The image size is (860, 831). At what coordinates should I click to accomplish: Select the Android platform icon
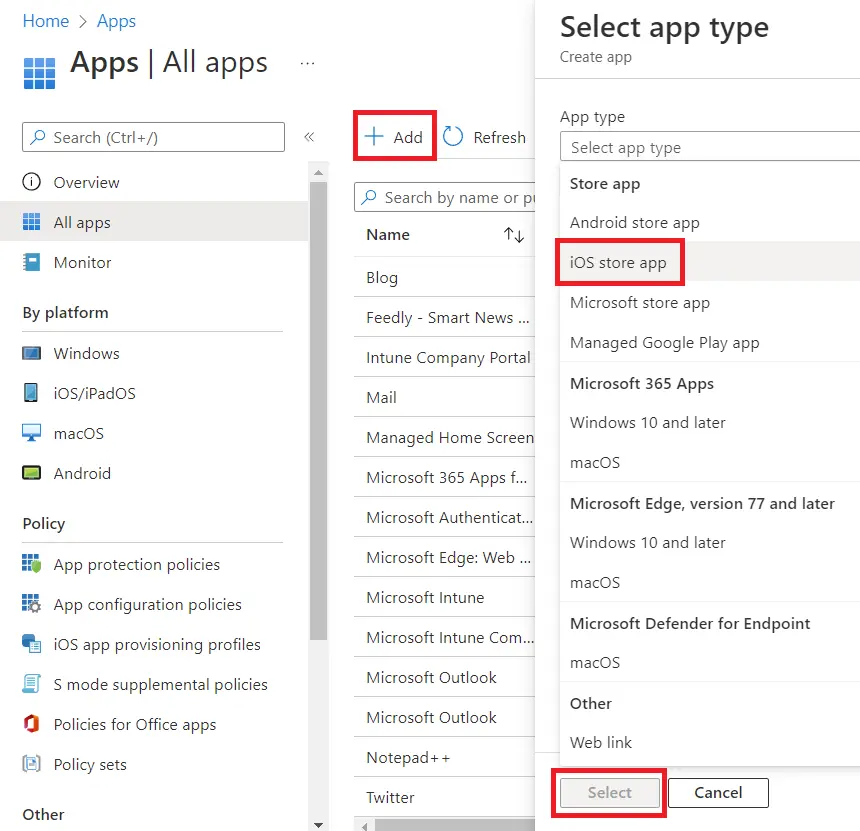(x=32, y=473)
